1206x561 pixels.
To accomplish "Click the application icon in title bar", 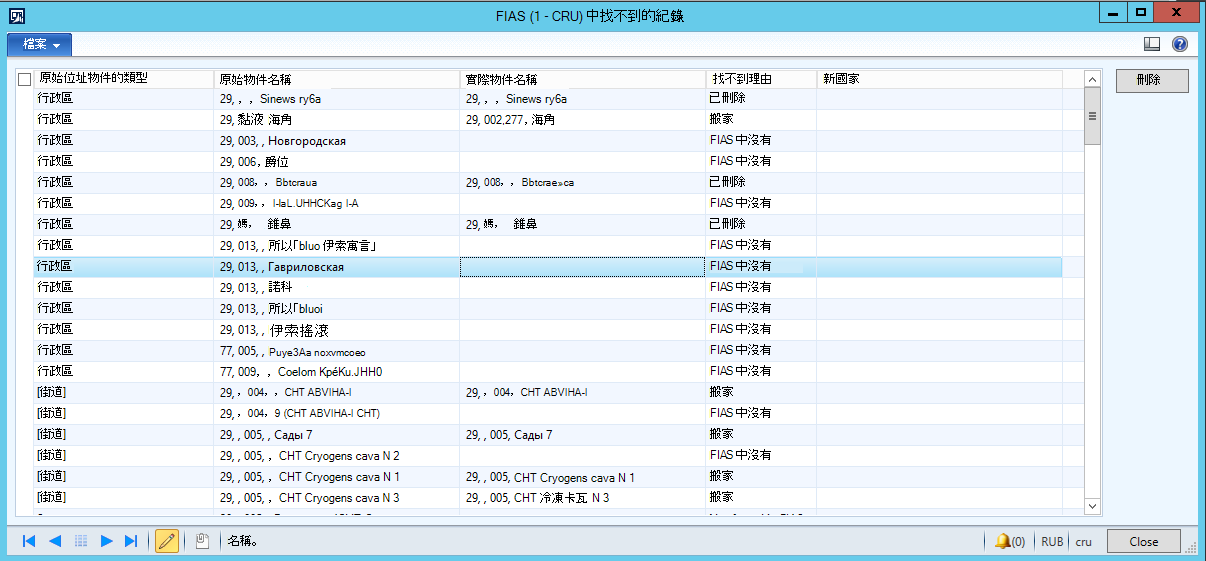I will tap(16, 14).
